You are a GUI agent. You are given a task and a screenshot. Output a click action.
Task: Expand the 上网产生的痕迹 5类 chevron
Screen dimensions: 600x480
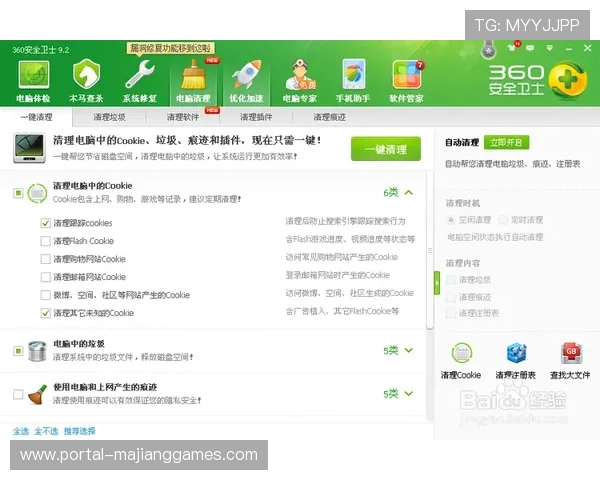[409, 393]
